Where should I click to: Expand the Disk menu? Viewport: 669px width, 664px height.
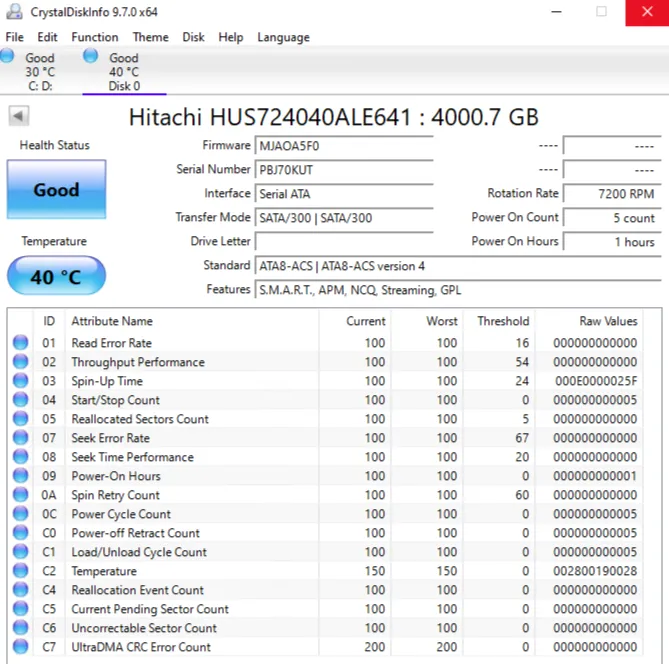pyautogui.click(x=193, y=37)
